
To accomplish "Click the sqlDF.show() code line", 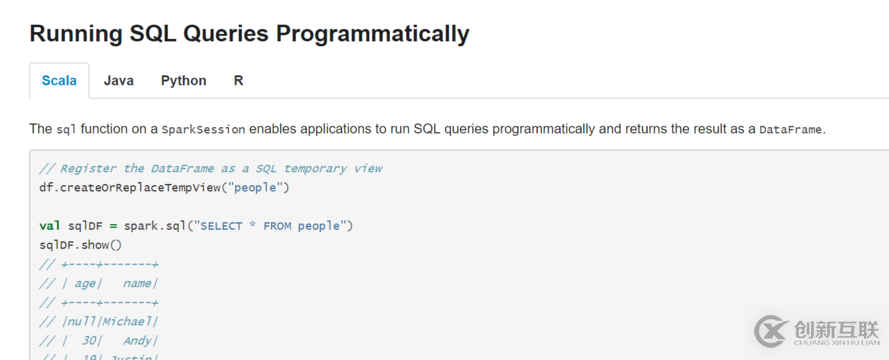I will point(81,245).
